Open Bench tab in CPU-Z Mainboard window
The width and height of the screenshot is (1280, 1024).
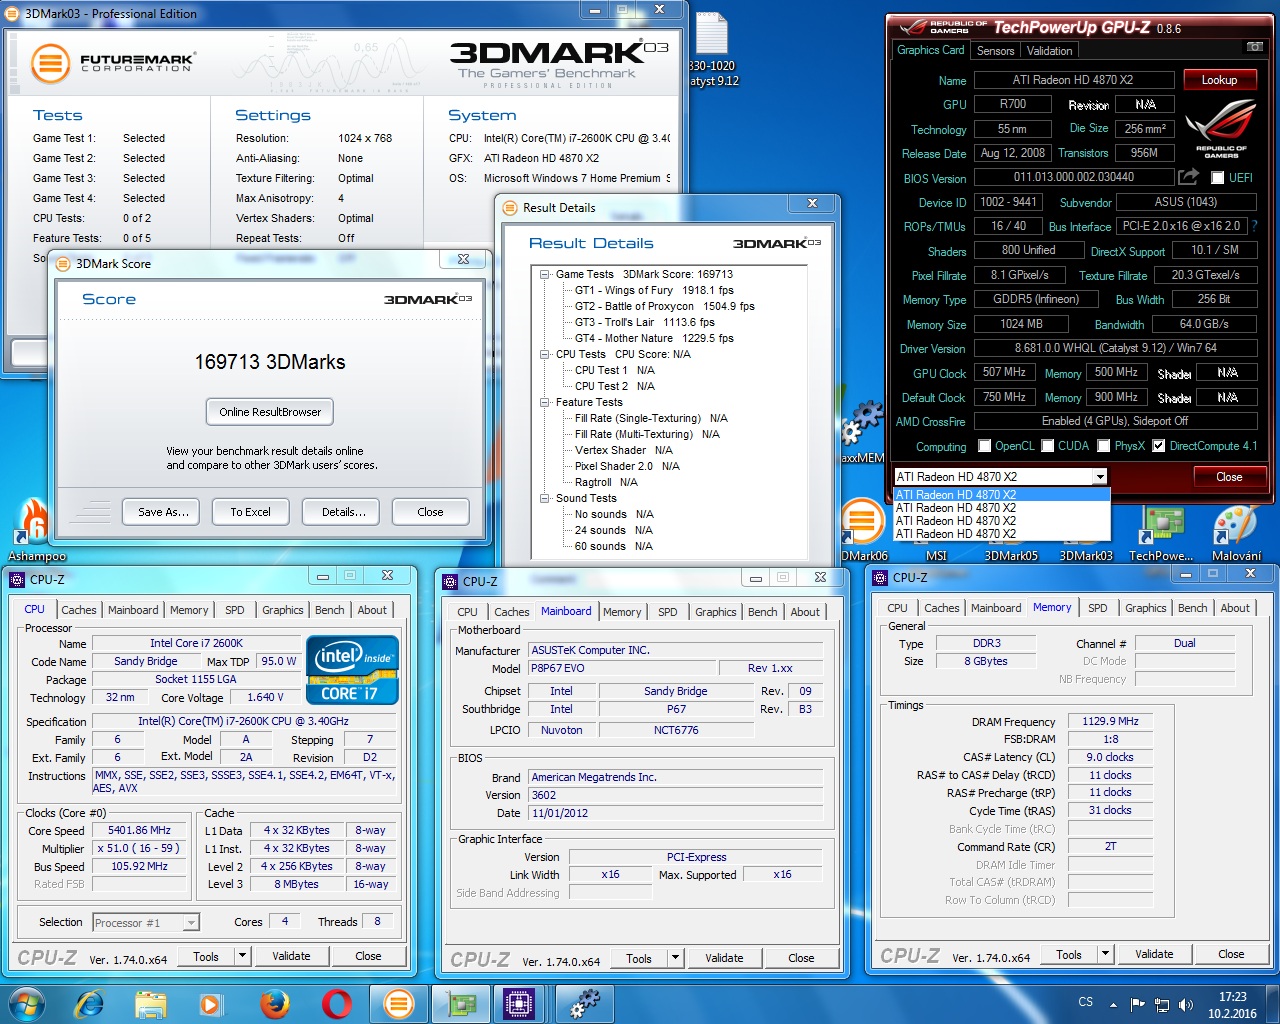point(763,612)
